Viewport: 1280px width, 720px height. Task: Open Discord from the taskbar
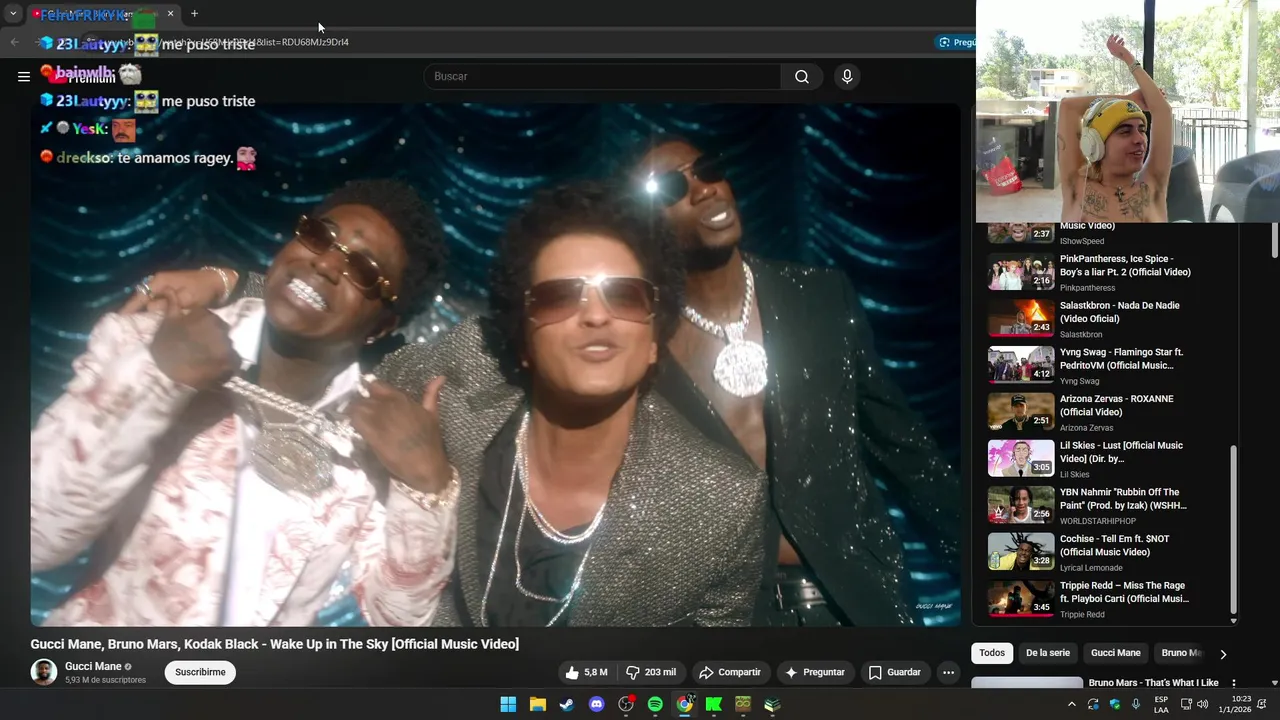click(597, 704)
